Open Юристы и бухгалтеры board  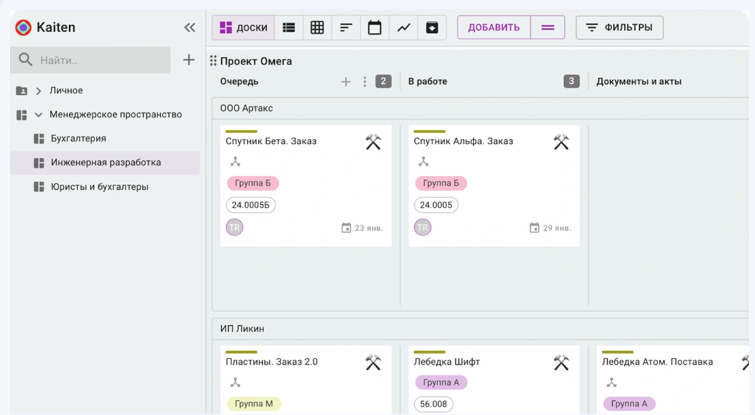pos(100,187)
